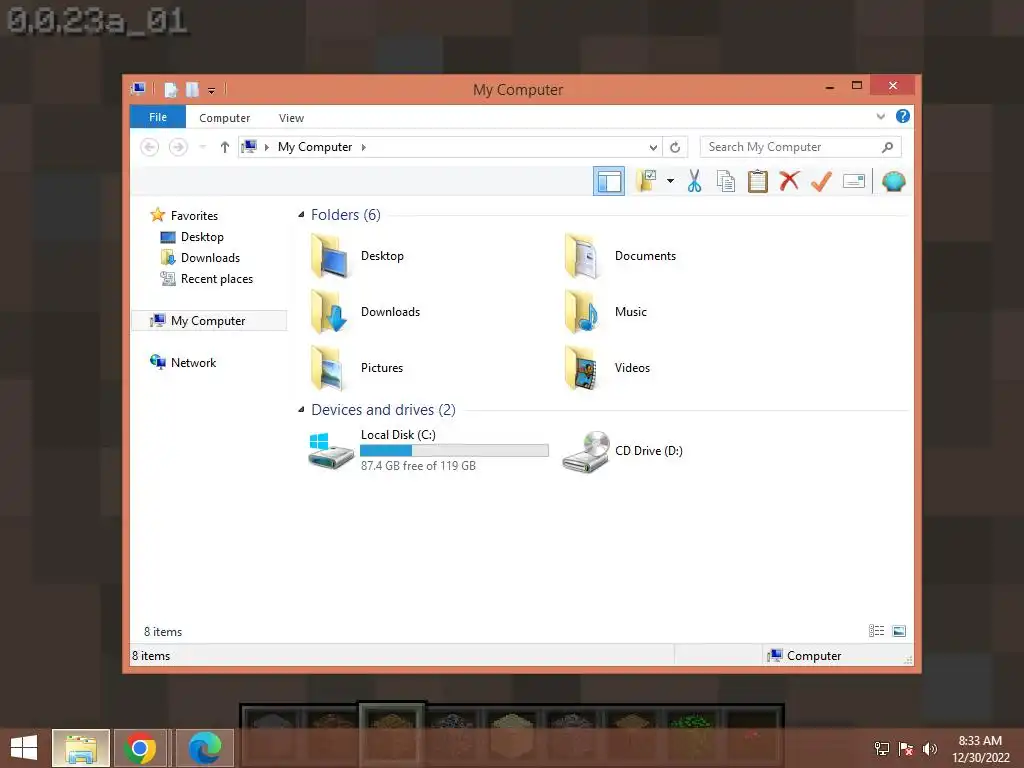Image resolution: width=1024 pixels, height=768 pixels.
Task: Select the Desktop folder icon
Action: pos(330,256)
